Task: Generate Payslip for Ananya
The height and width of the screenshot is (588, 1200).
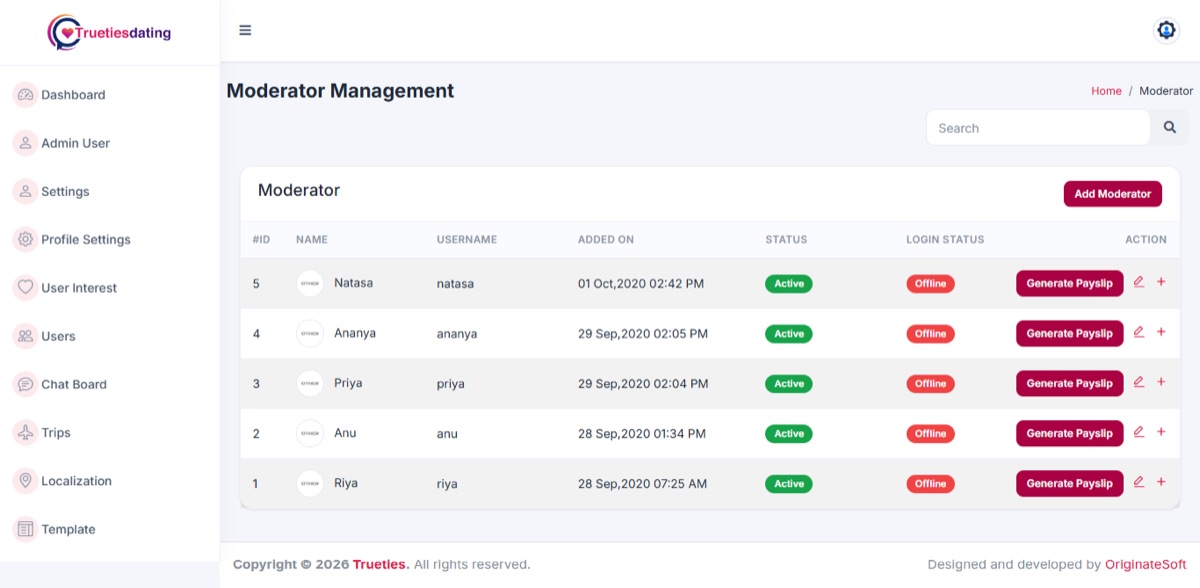Action: (x=1069, y=333)
